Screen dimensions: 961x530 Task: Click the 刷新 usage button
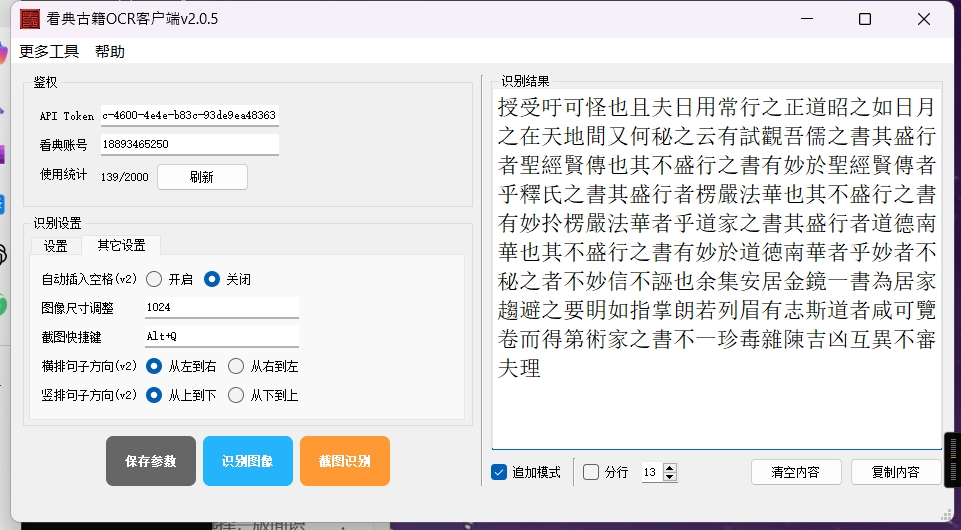click(202, 177)
